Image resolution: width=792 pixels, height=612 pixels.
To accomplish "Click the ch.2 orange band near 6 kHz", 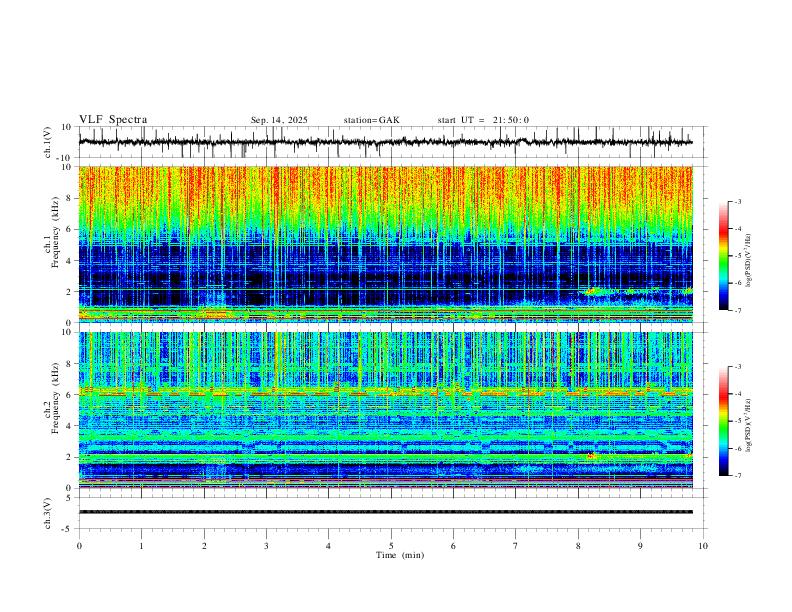I will 385,392.
